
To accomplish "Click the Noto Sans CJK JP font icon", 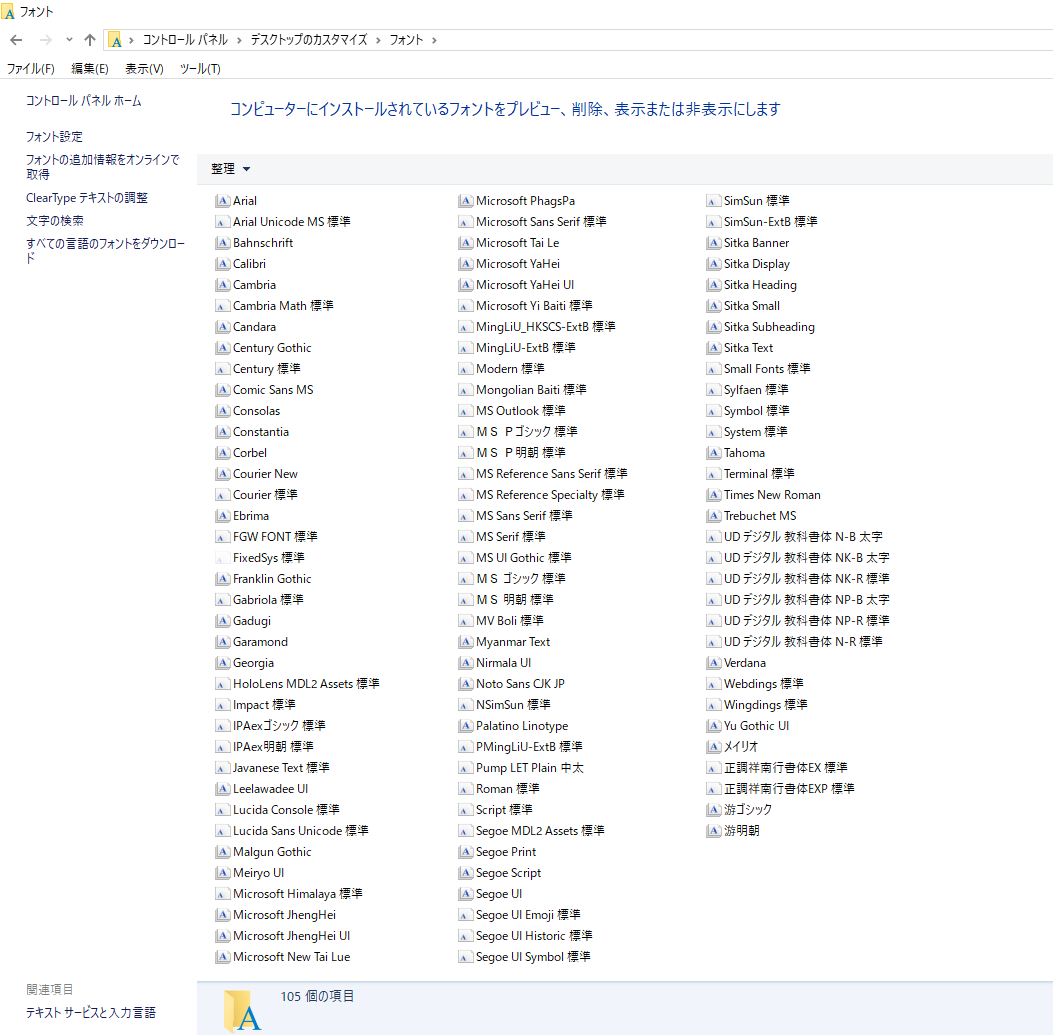I will 465,684.
